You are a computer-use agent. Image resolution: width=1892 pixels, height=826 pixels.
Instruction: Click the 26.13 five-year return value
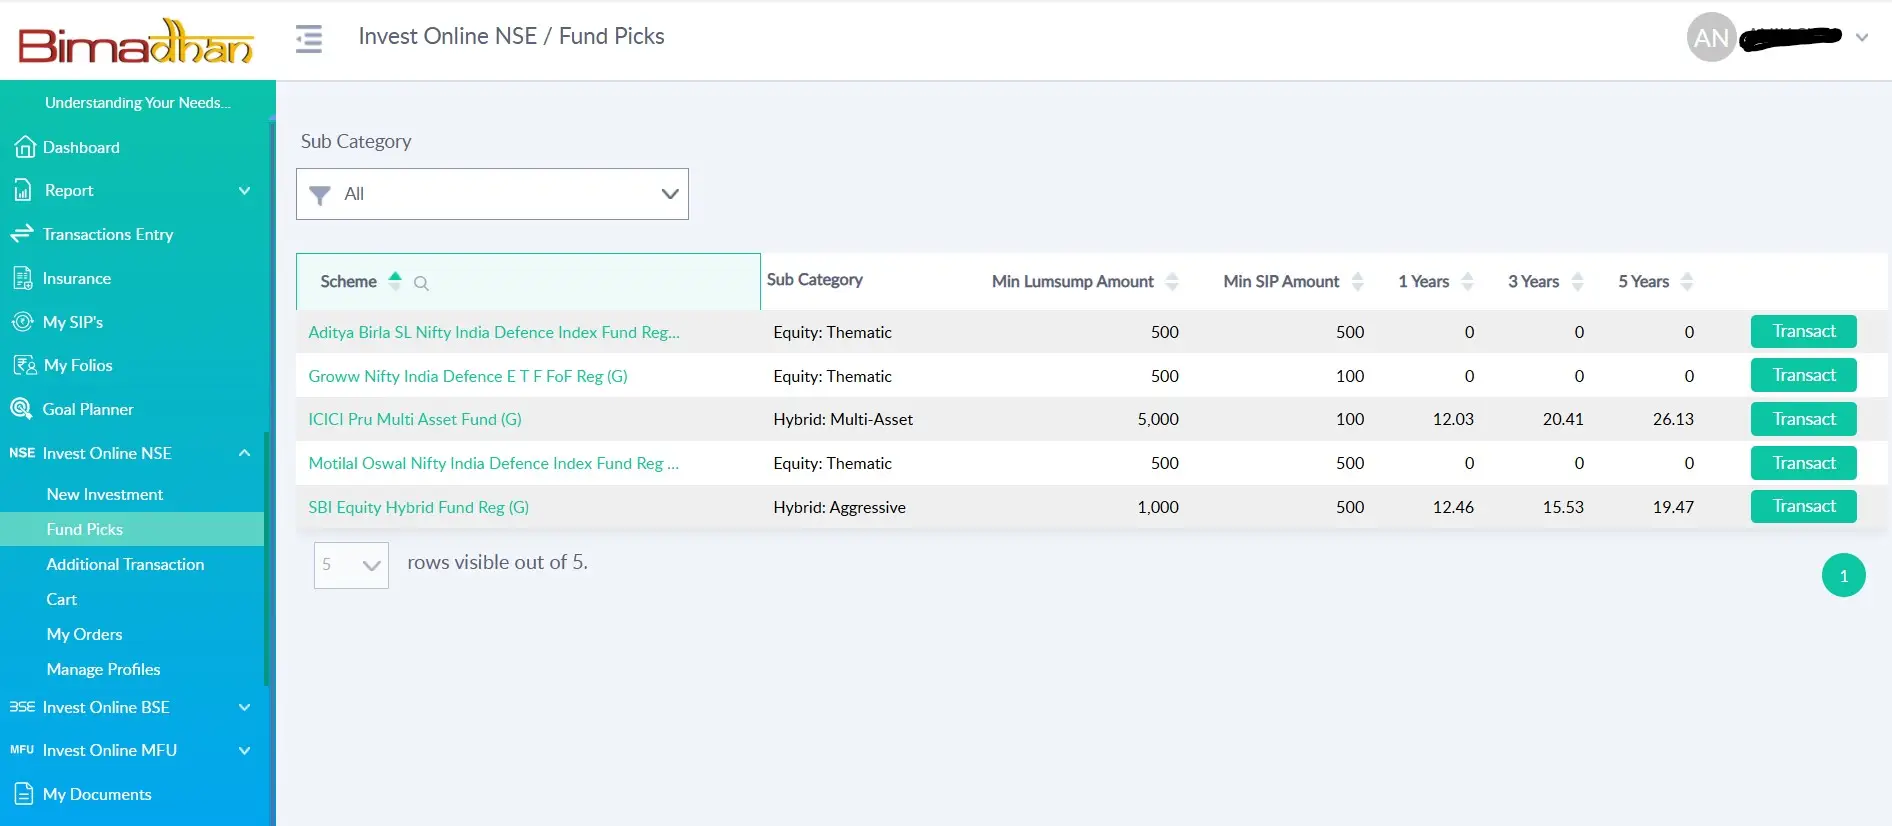(x=1673, y=419)
